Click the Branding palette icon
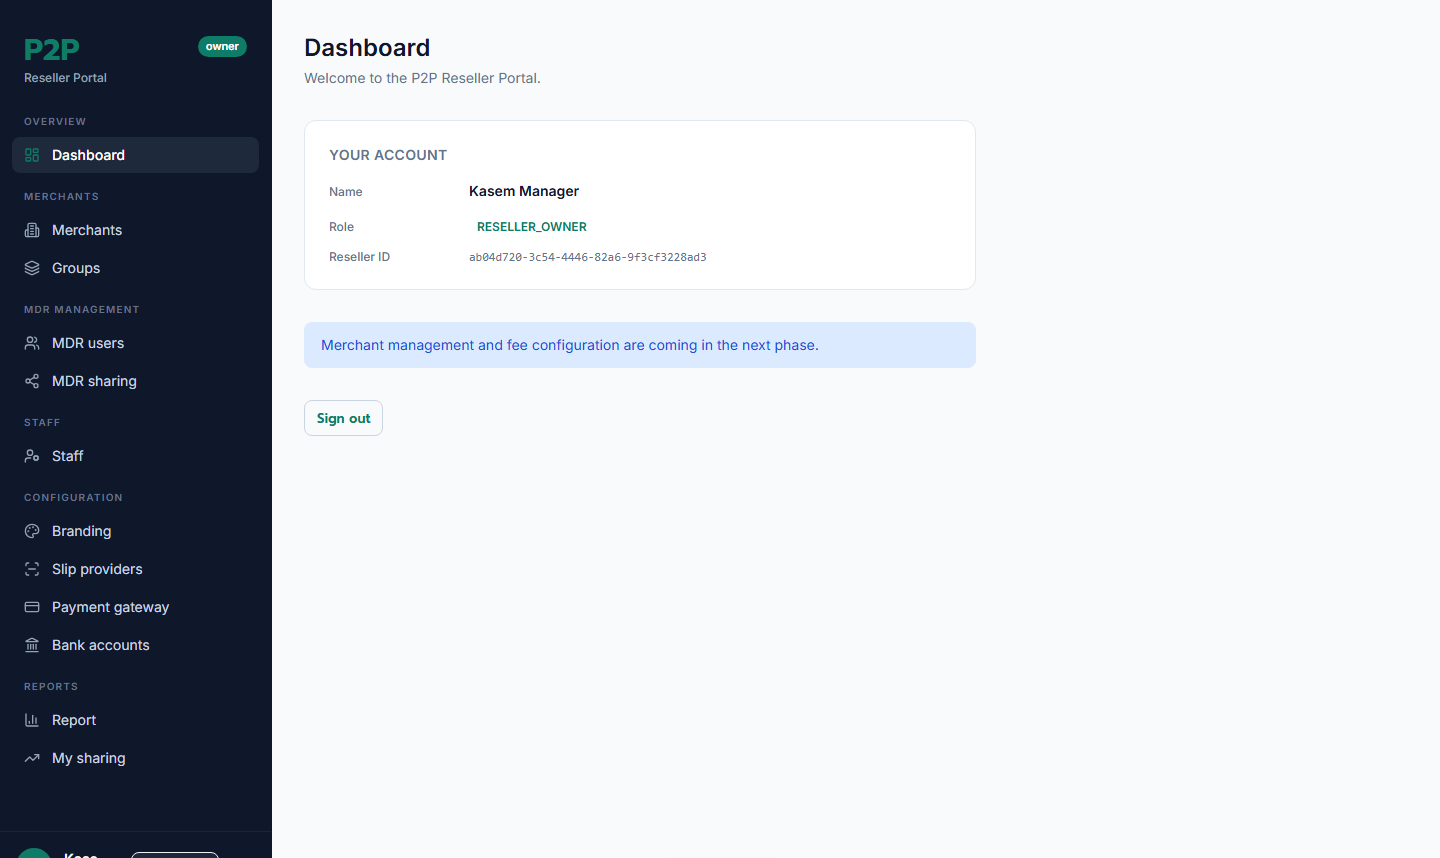 32,531
